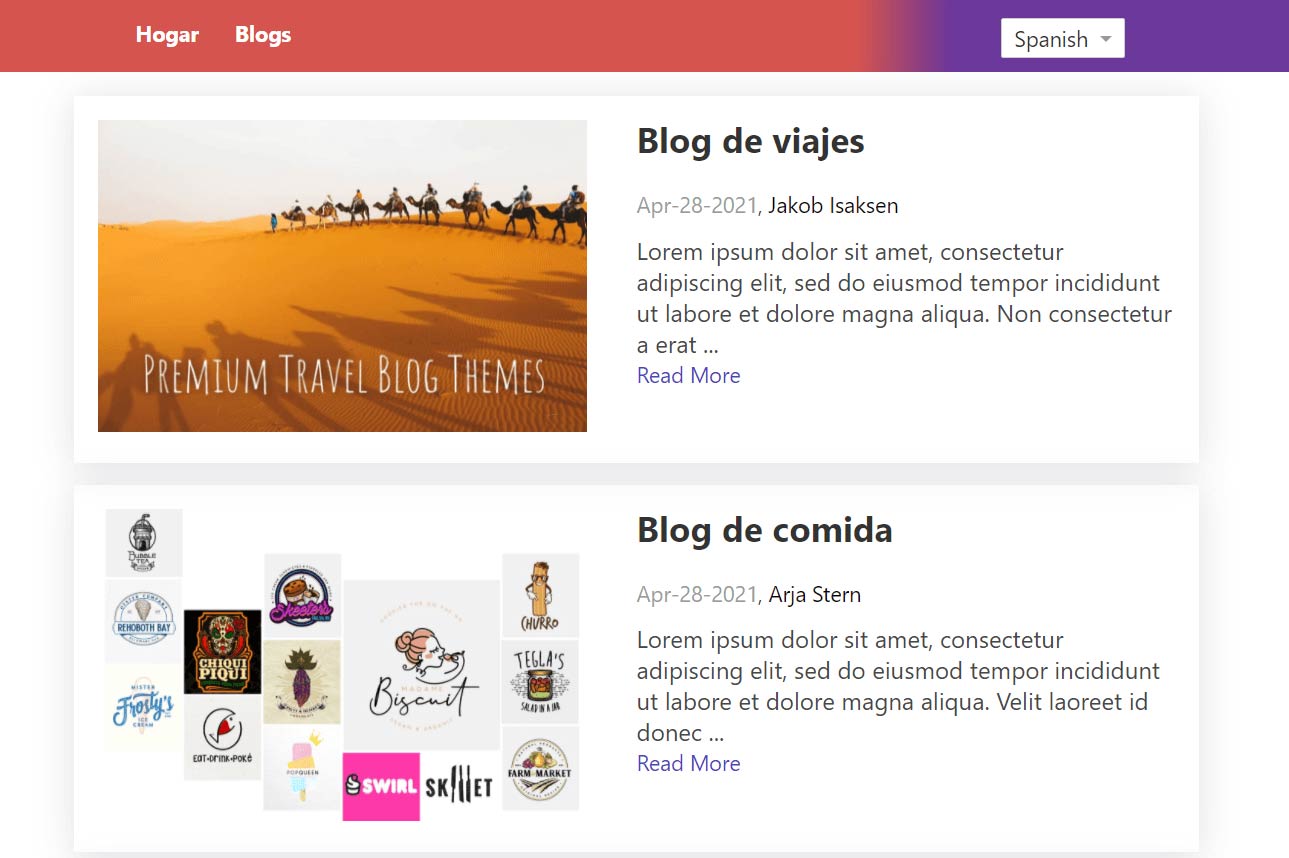Read More of the travel blog
The width and height of the screenshot is (1289, 858).
coord(688,376)
